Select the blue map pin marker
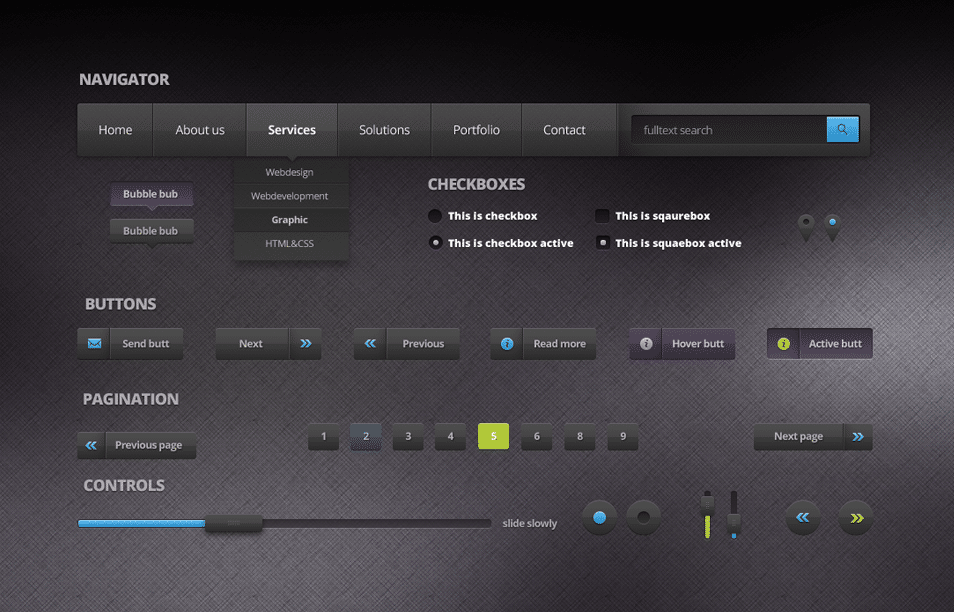The image size is (954, 612). (833, 224)
